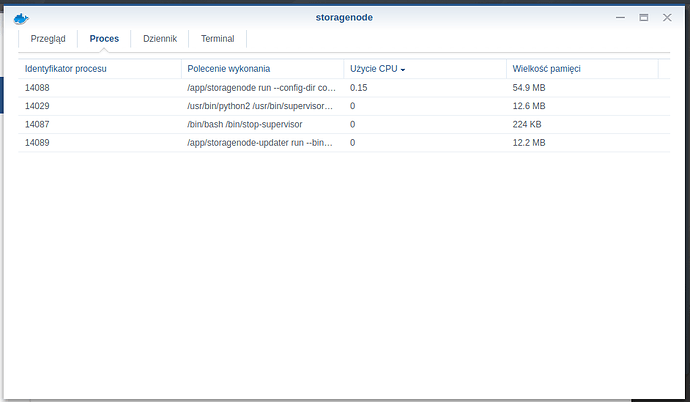Click the Użycie CPU sort arrow
The image size is (690, 402).
point(403,69)
